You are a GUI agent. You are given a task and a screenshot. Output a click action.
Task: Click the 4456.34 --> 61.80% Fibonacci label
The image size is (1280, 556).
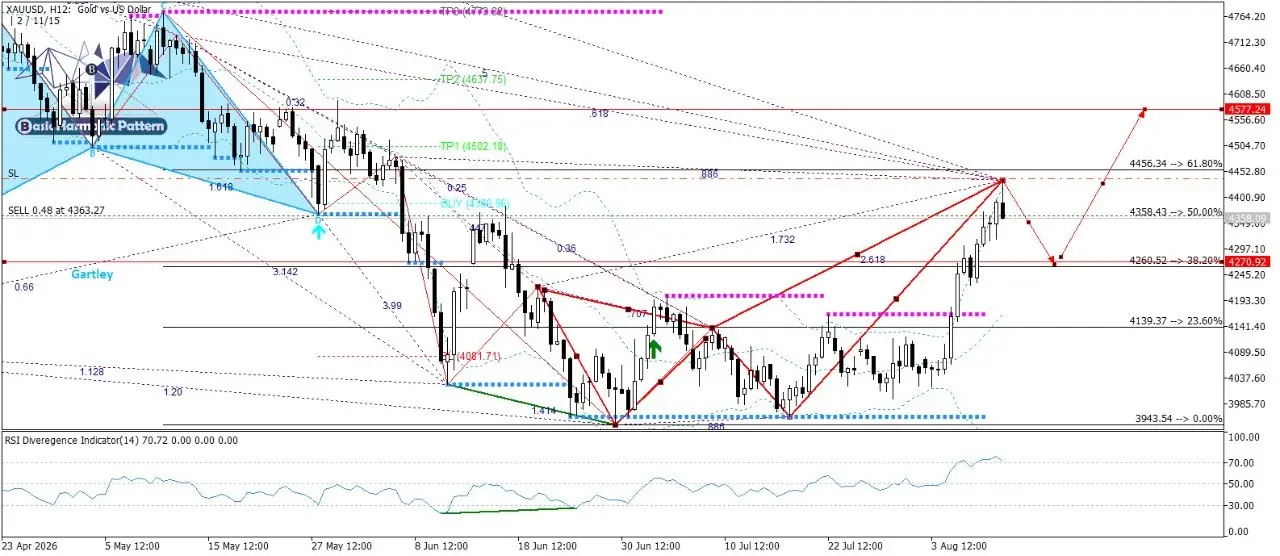(x=1176, y=162)
